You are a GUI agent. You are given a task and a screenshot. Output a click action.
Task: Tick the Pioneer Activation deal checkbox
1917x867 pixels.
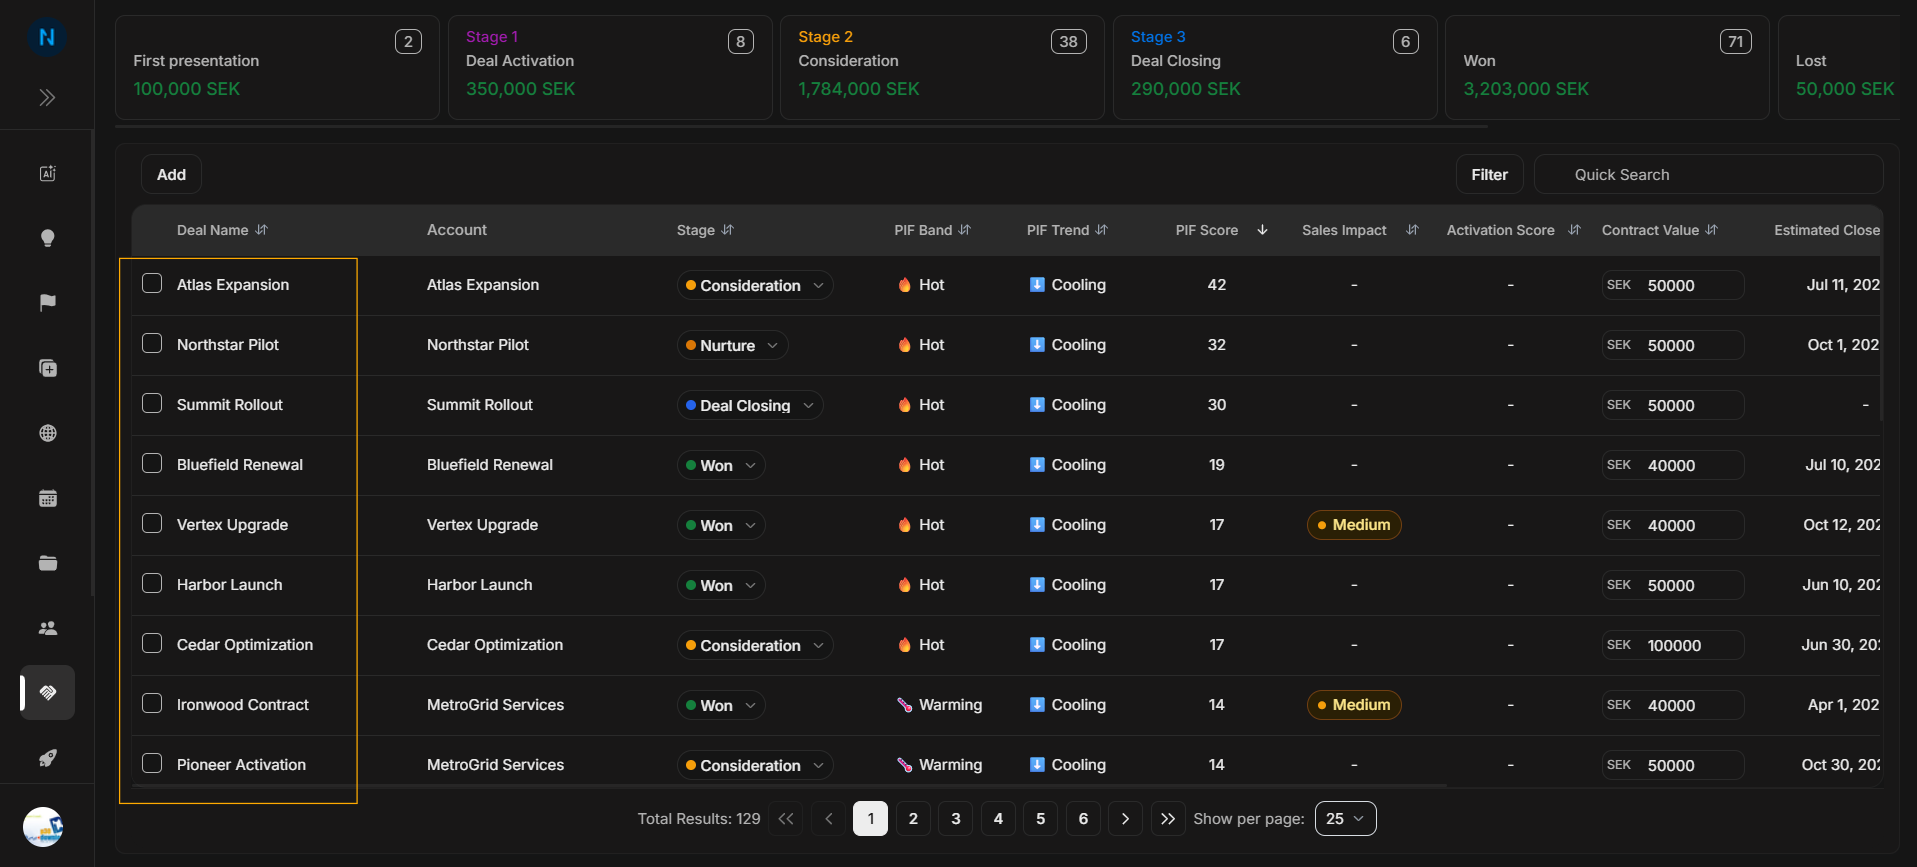click(x=152, y=763)
